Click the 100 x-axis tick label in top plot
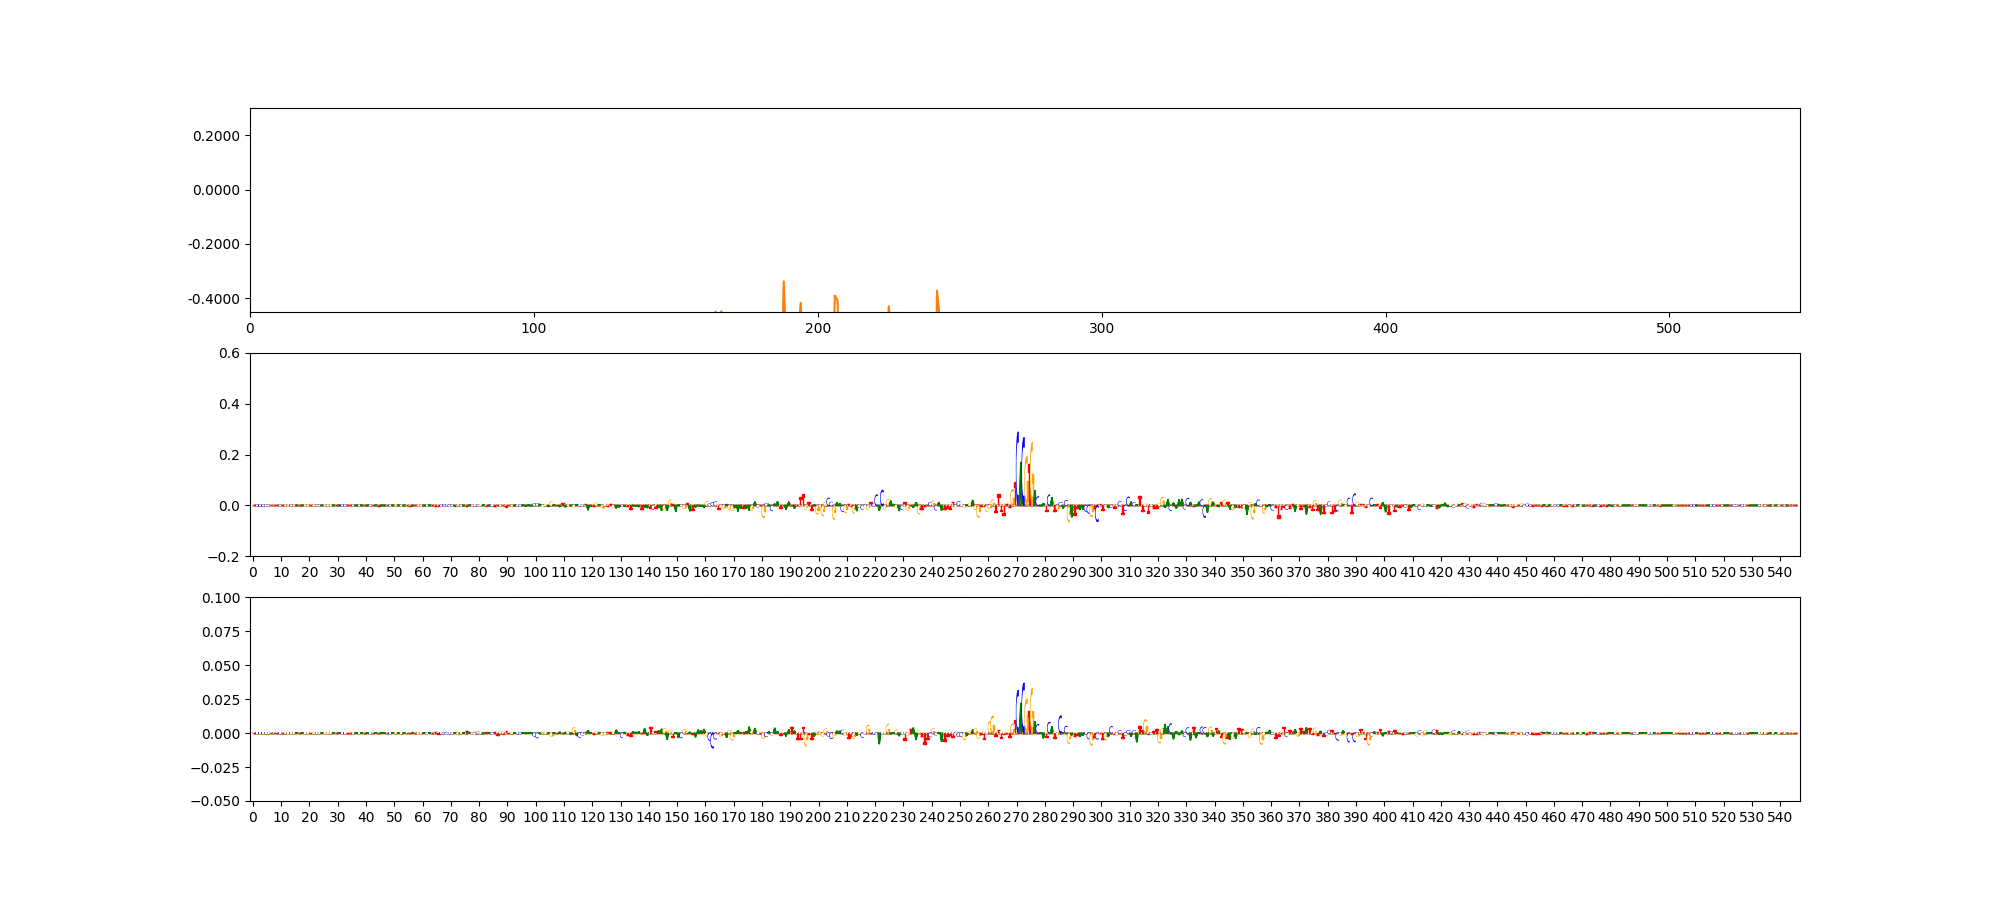The image size is (2000, 900). [534, 328]
